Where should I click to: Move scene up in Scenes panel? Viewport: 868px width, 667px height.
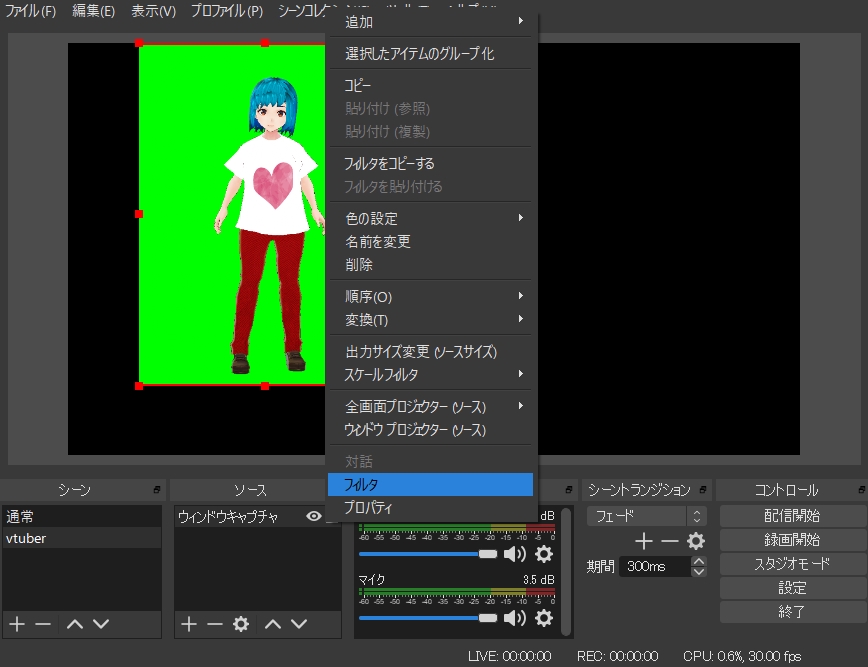[x=75, y=624]
